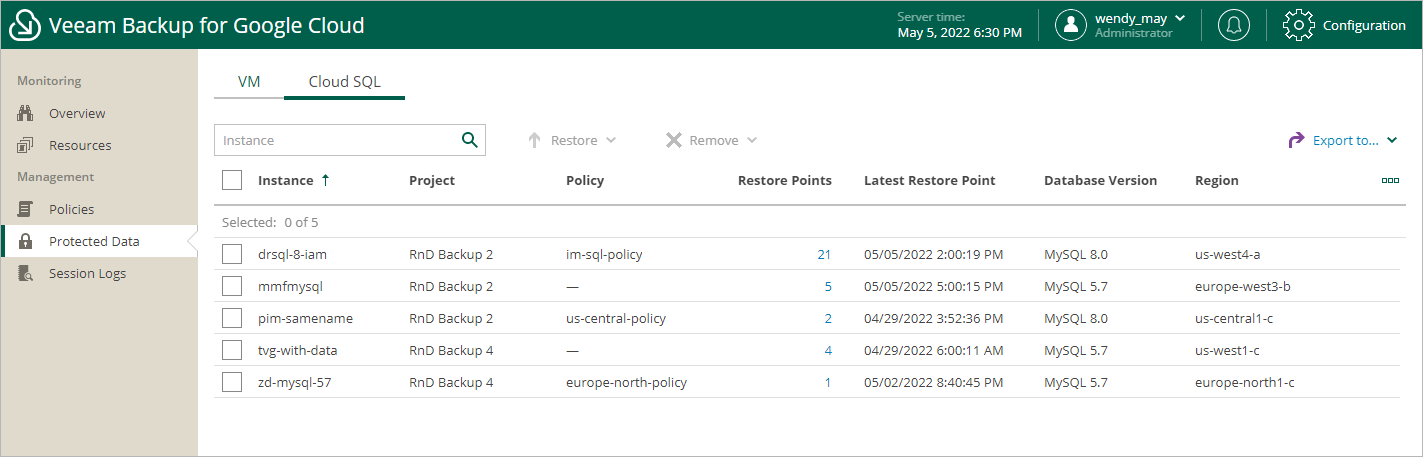Click the Veeam Backup for Google Cloud title
1423x457 pixels.
coord(206,25)
